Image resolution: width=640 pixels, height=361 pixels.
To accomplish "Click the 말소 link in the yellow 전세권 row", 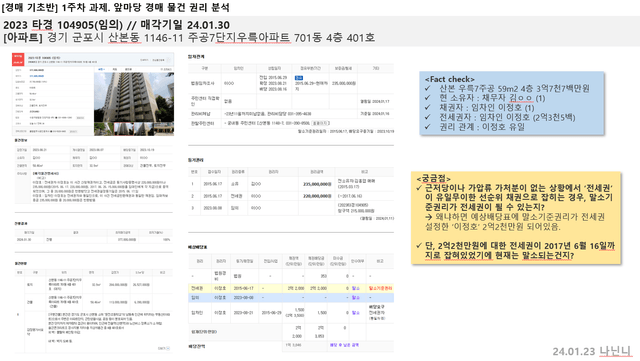I will [356, 288].
